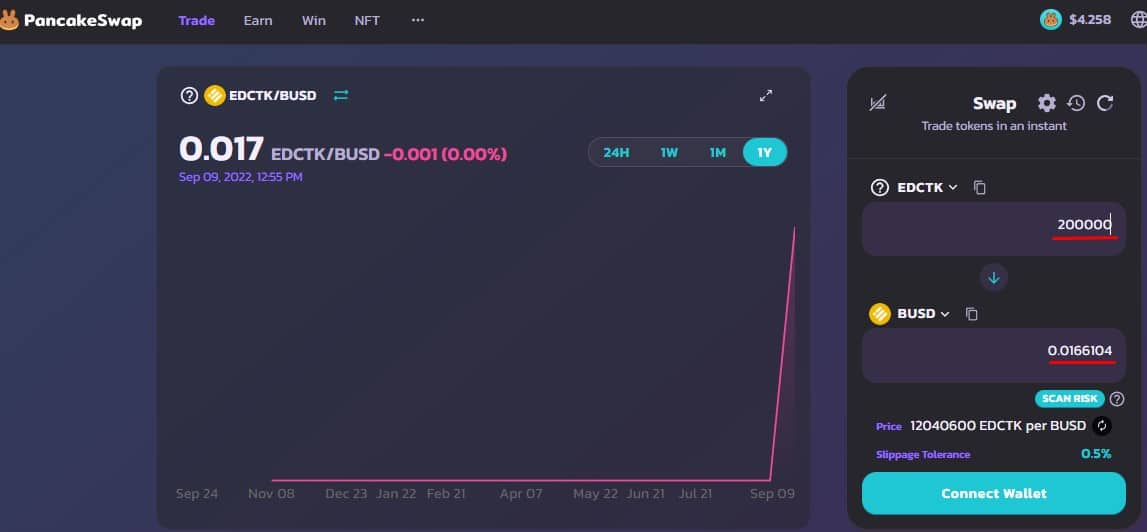Switch the EDCTK/BUSD pair order
This screenshot has width=1147, height=532.
click(x=341, y=95)
